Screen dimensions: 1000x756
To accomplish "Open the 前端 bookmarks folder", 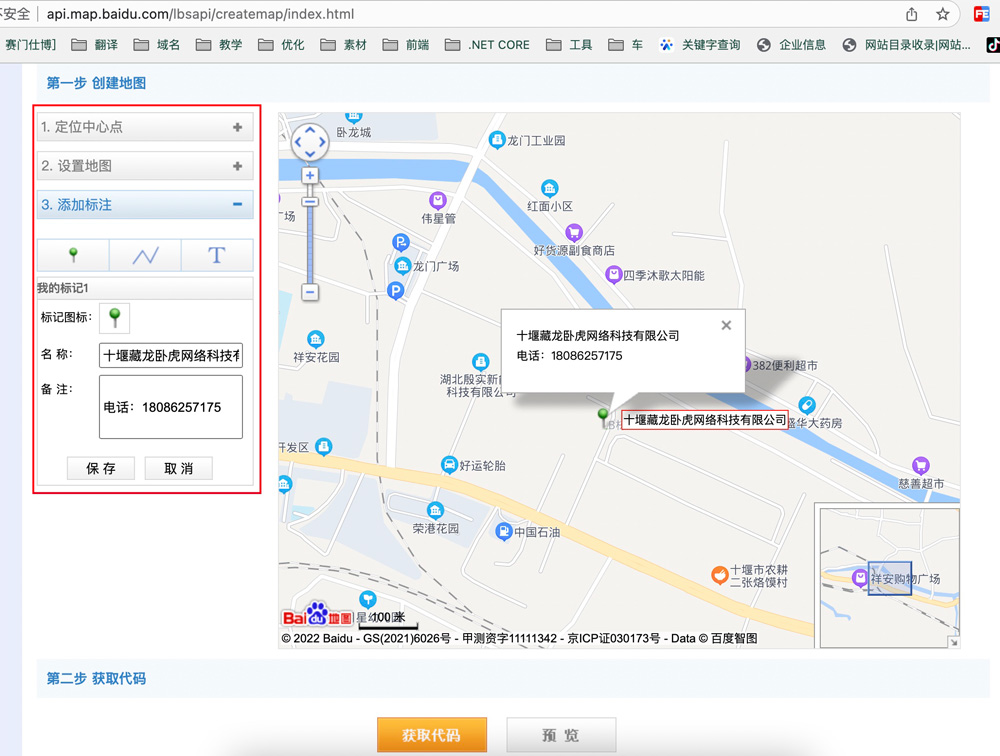I will pos(406,45).
